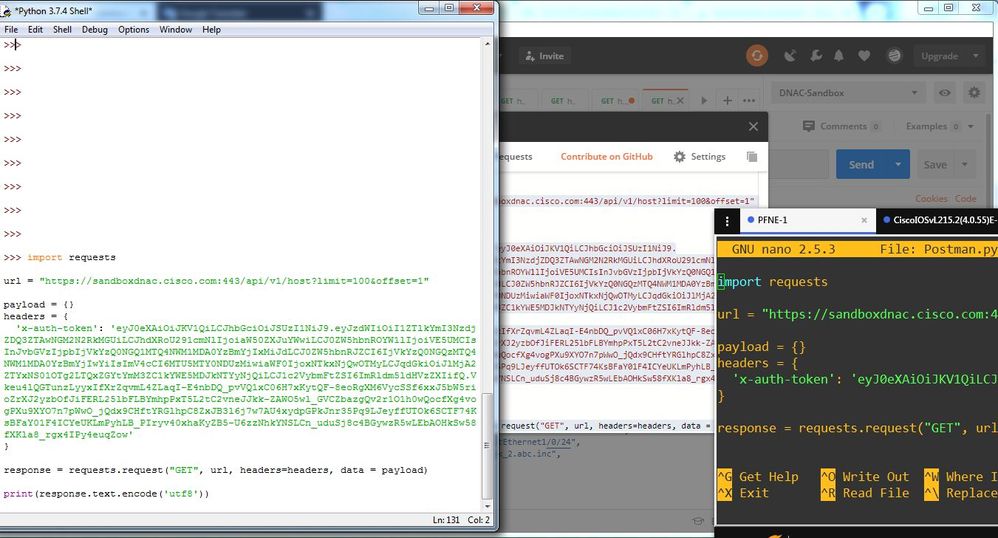Click the 'payload = {}' line in nano

tap(762, 347)
